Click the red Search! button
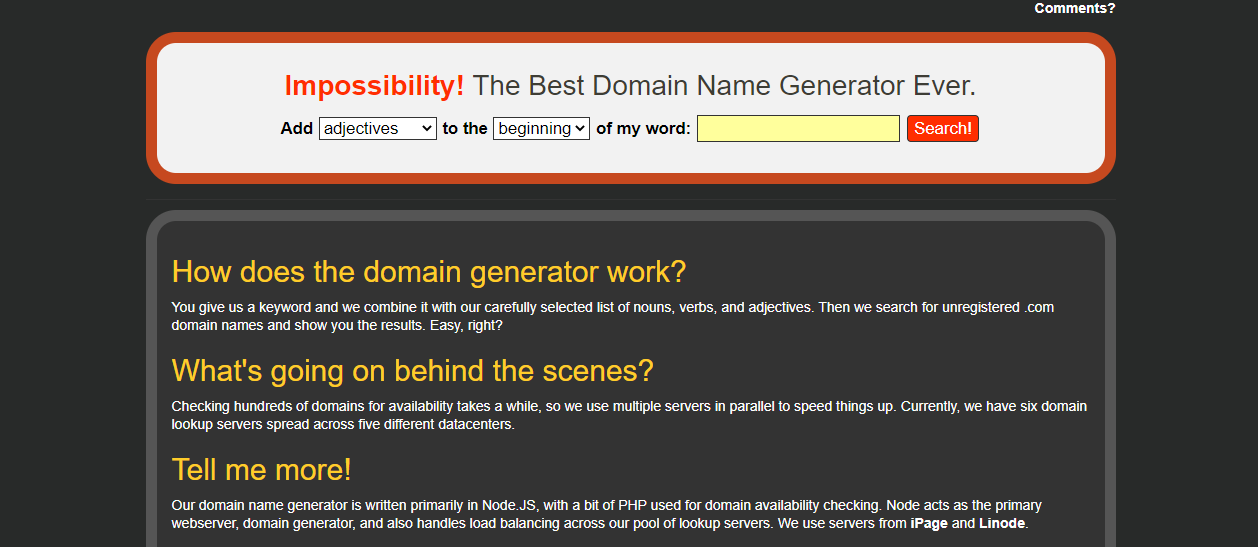The height and width of the screenshot is (547, 1258). pyautogui.click(x=943, y=128)
